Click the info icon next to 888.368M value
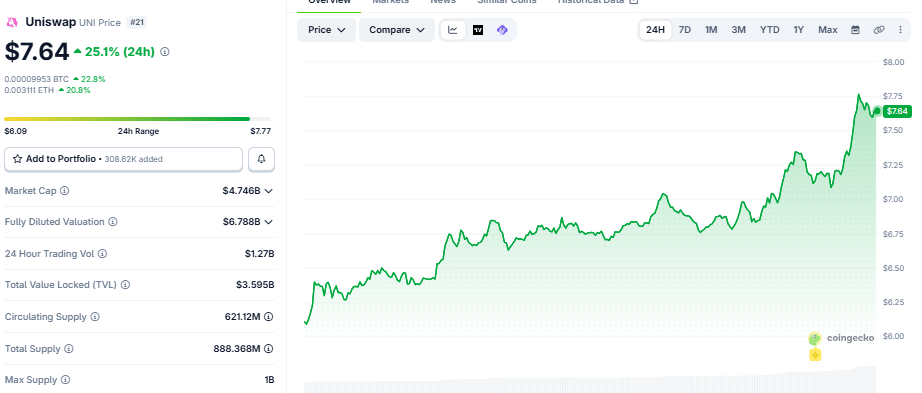 tap(269, 348)
